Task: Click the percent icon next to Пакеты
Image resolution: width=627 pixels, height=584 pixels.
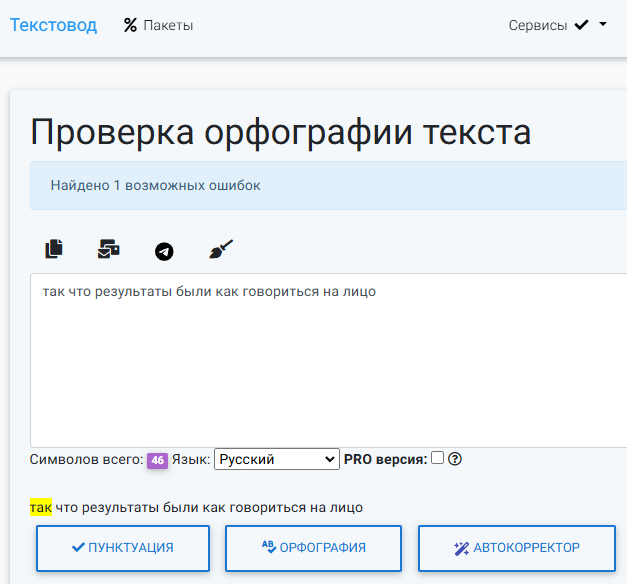Action: 130,25
